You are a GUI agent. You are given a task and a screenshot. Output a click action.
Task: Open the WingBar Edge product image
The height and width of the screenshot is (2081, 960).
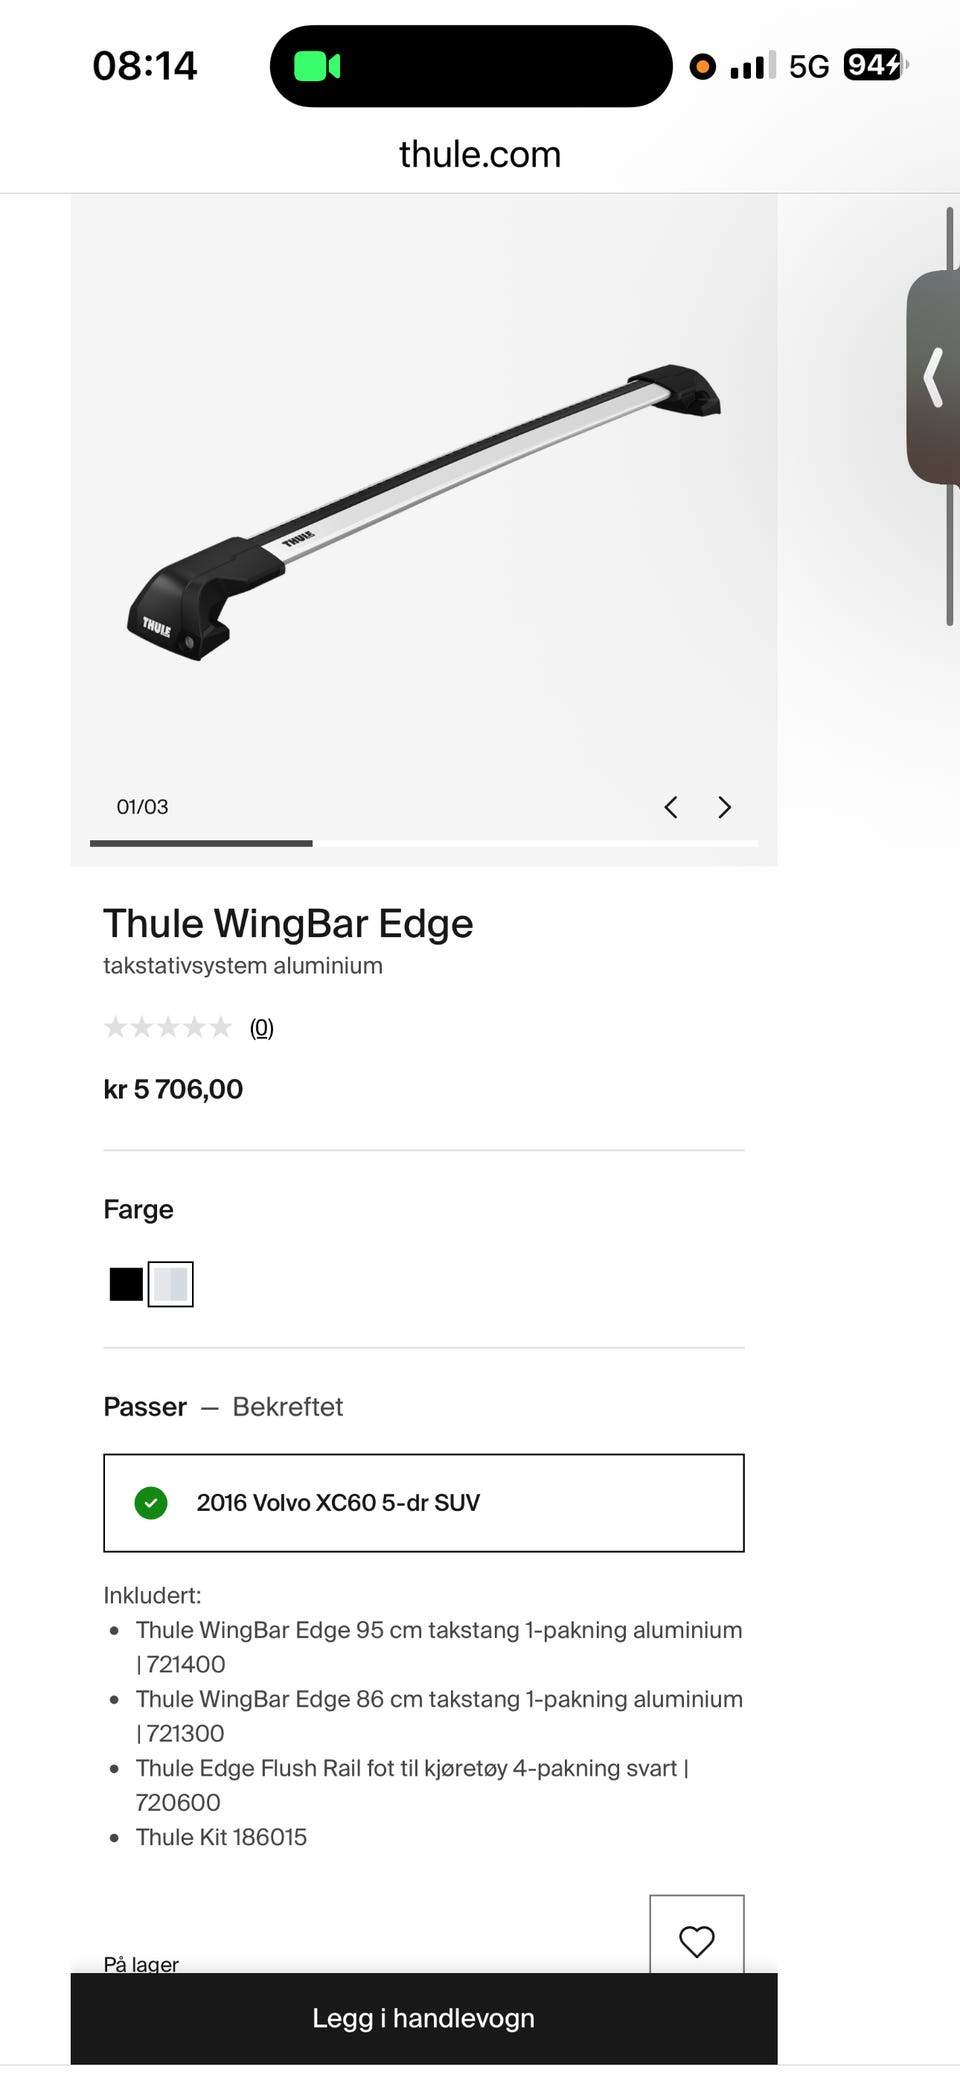[x=424, y=513]
